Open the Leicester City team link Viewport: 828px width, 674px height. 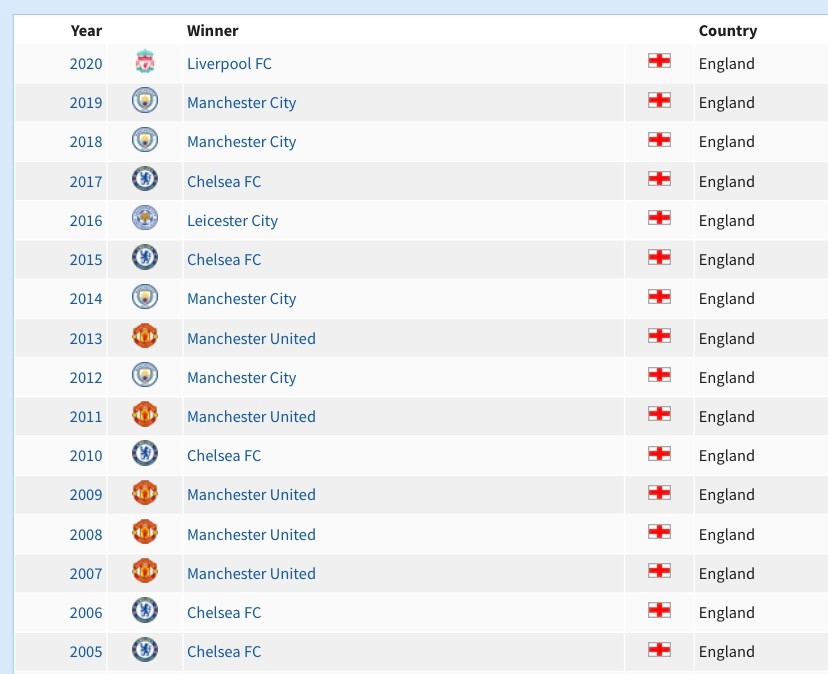(x=232, y=220)
